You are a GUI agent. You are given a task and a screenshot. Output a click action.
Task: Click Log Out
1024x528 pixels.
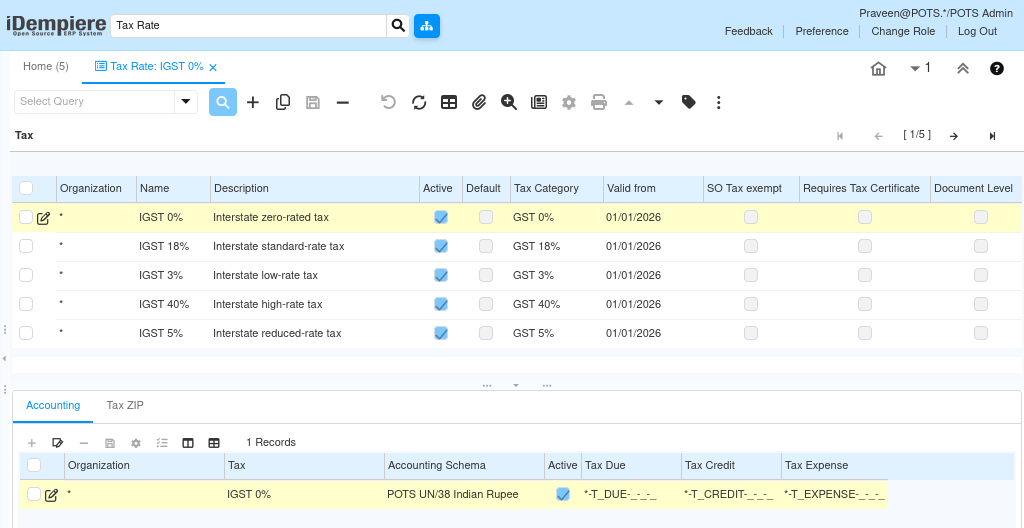click(978, 31)
